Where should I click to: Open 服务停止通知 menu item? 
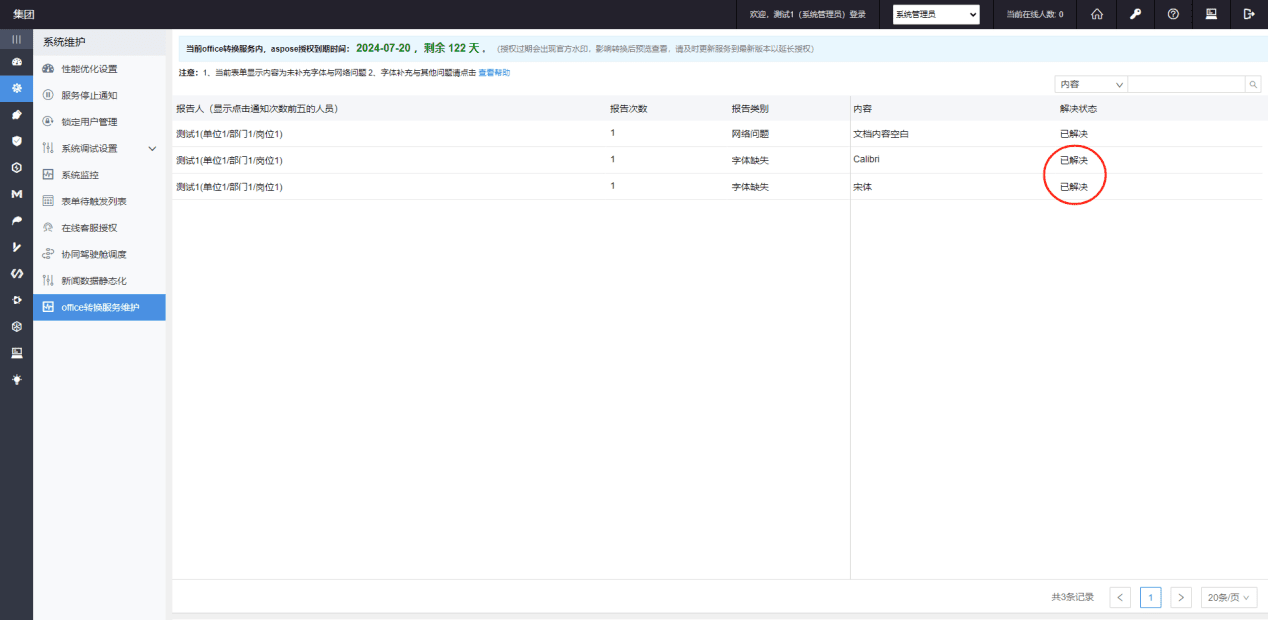(x=99, y=95)
